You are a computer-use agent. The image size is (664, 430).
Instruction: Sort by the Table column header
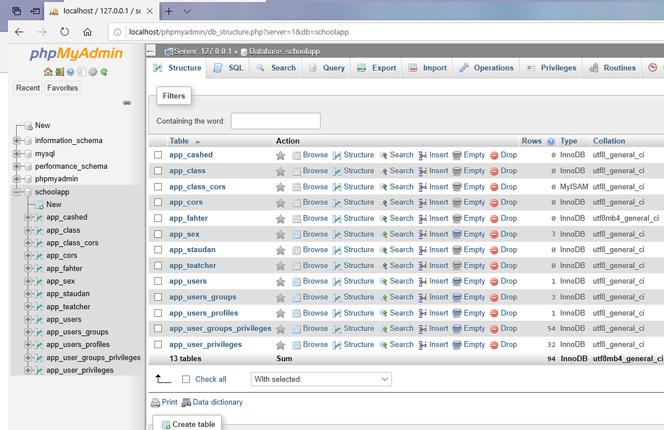pos(179,141)
